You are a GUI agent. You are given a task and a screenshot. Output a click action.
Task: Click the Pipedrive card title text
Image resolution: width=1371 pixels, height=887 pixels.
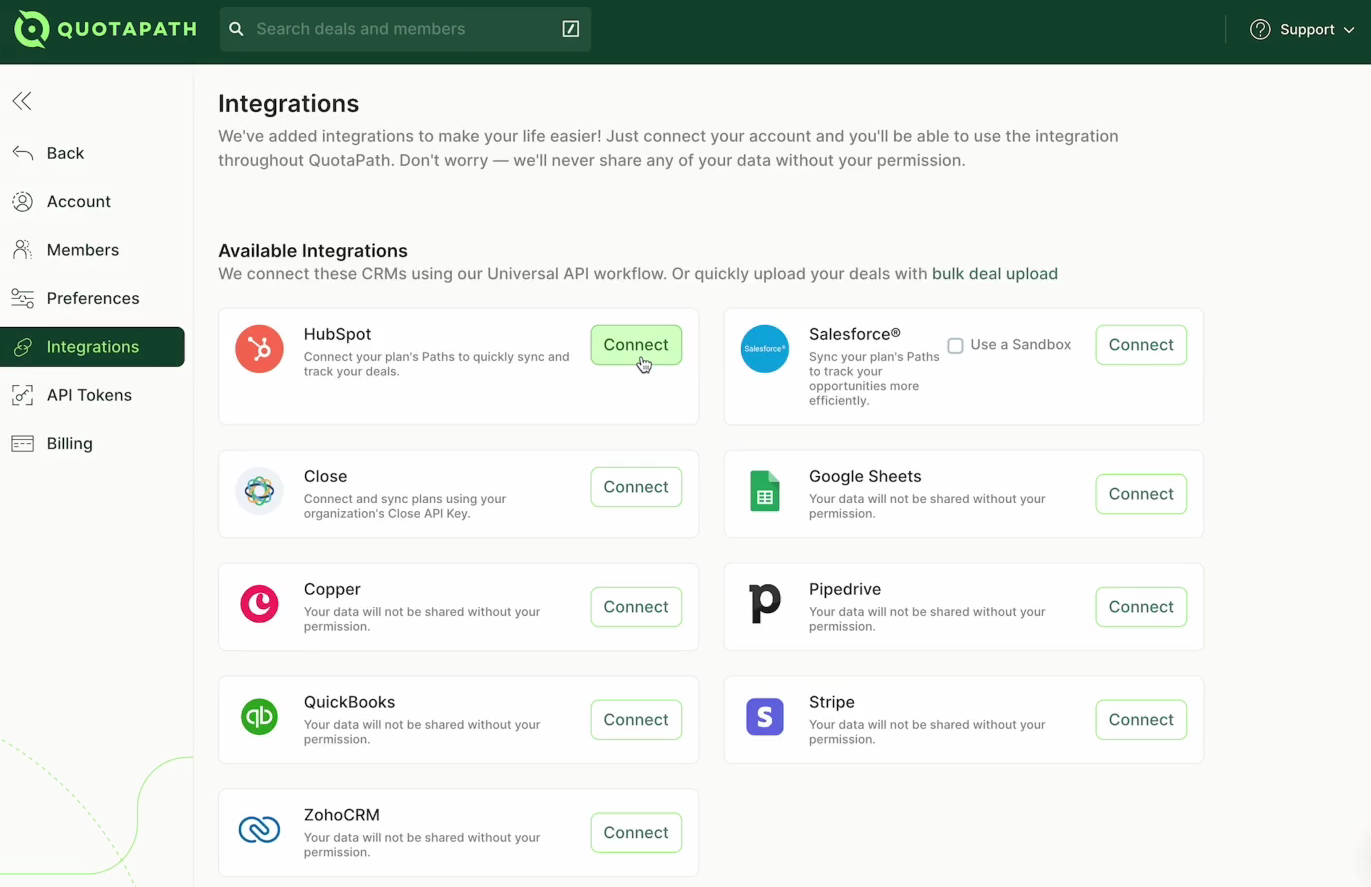click(x=845, y=590)
